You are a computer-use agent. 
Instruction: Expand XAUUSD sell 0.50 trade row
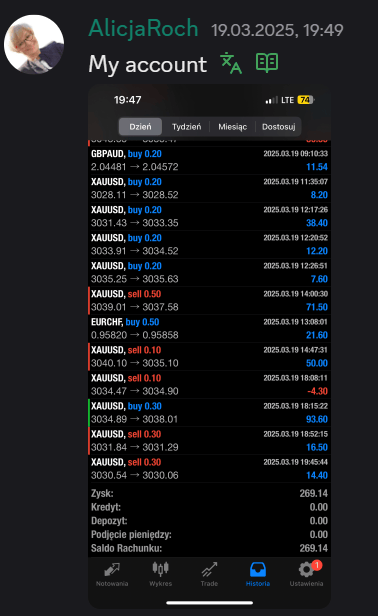pos(209,301)
